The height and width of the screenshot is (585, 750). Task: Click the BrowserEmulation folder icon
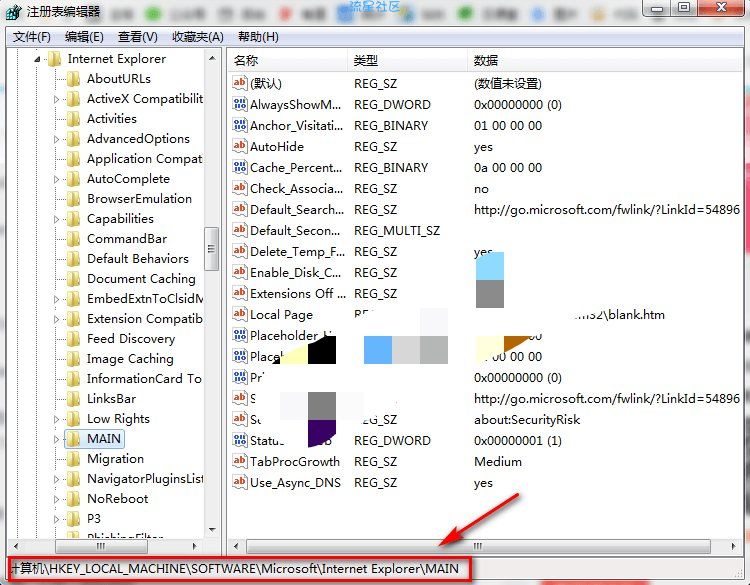coord(73,199)
